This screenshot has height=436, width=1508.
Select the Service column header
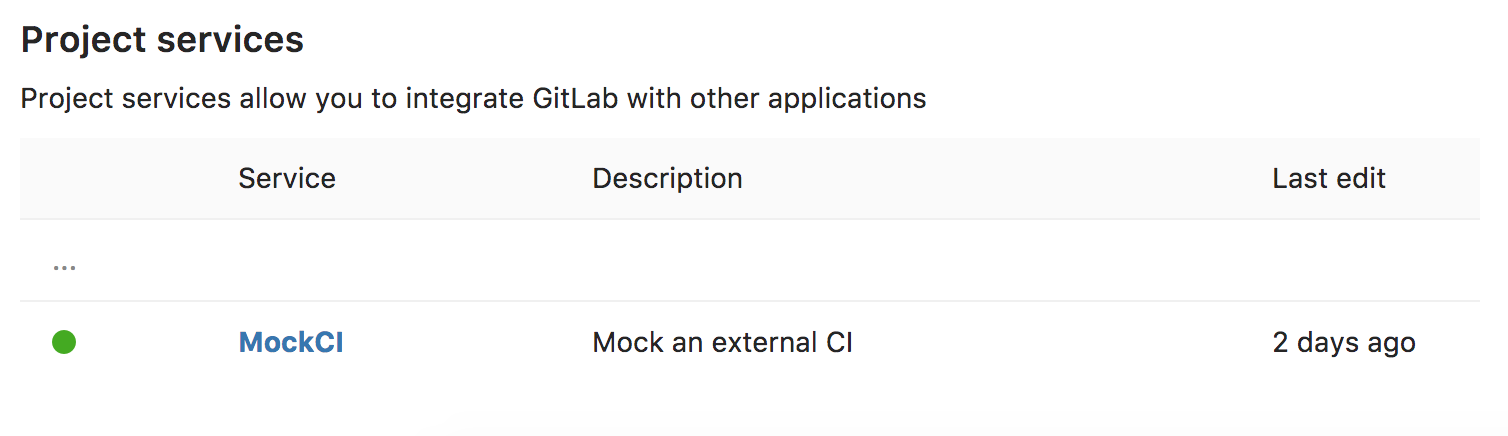click(287, 178)
